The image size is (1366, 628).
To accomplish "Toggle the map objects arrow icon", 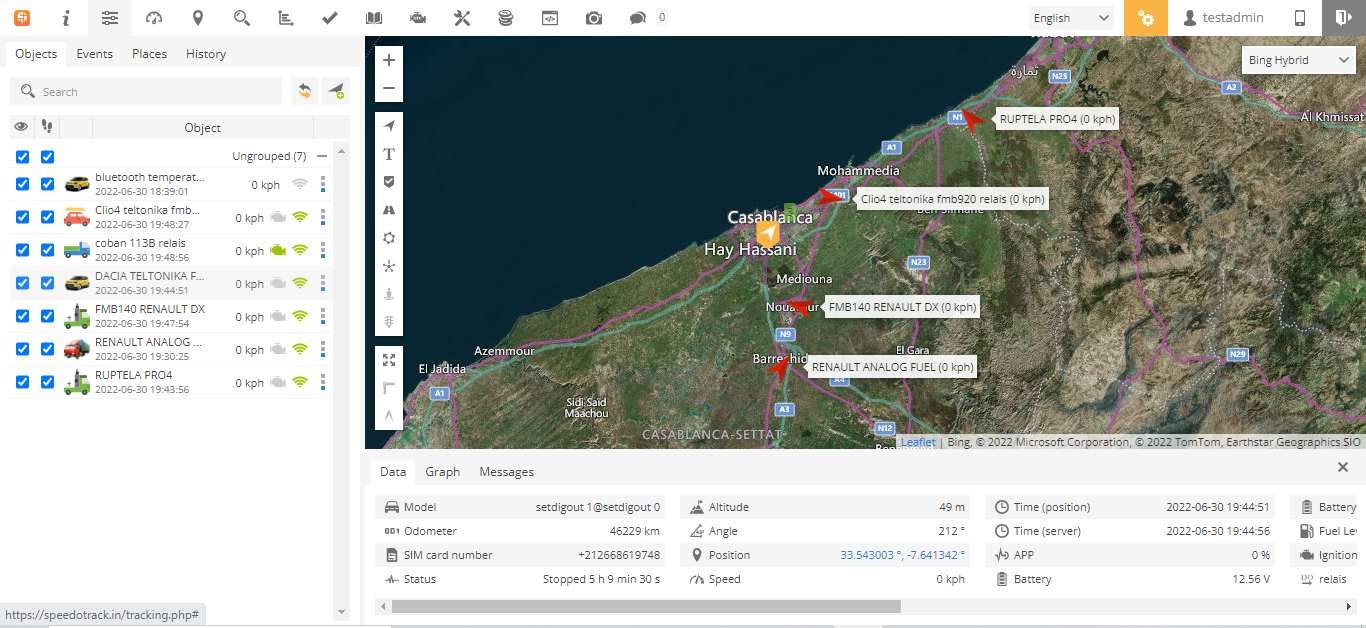I will (x=389, y=126).
